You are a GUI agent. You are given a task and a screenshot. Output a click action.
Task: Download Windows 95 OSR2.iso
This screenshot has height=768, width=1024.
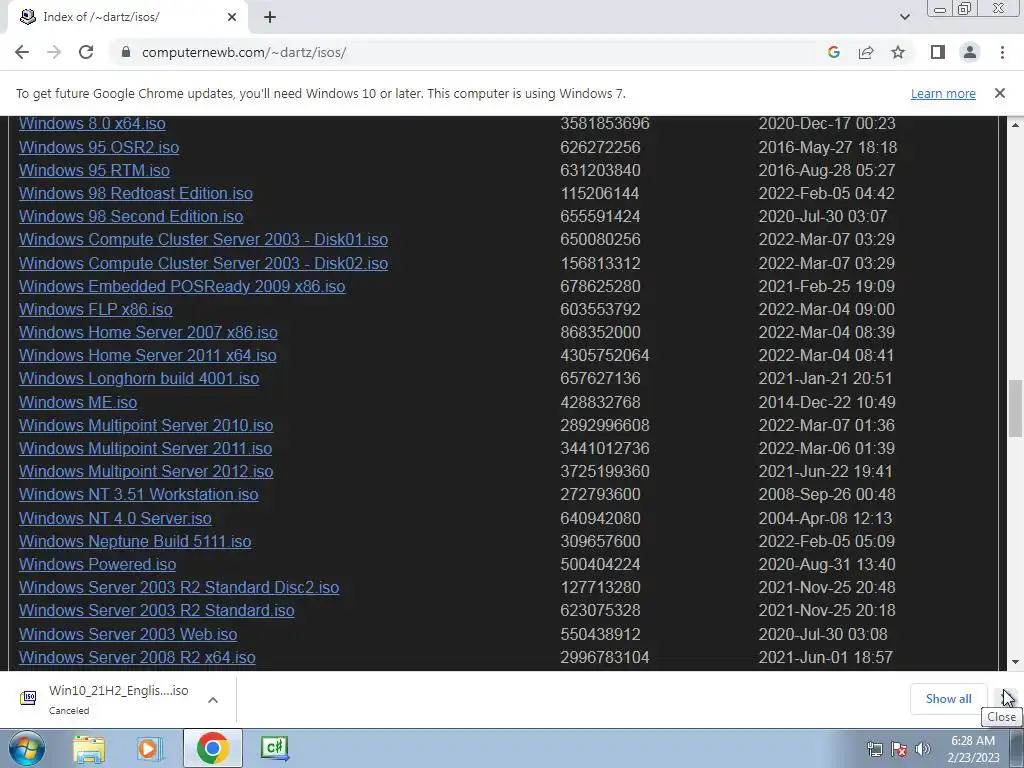(99, 147)
